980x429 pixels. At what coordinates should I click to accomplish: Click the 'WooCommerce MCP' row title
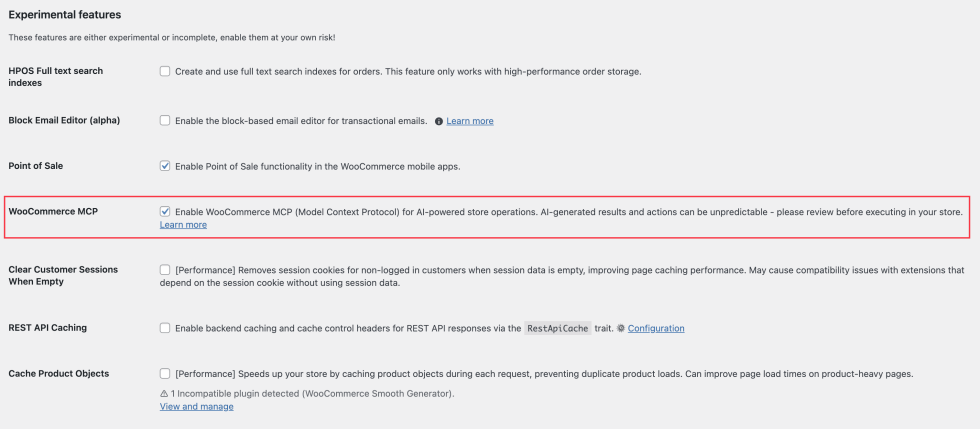pyautogui.click(x=53, y=212)
